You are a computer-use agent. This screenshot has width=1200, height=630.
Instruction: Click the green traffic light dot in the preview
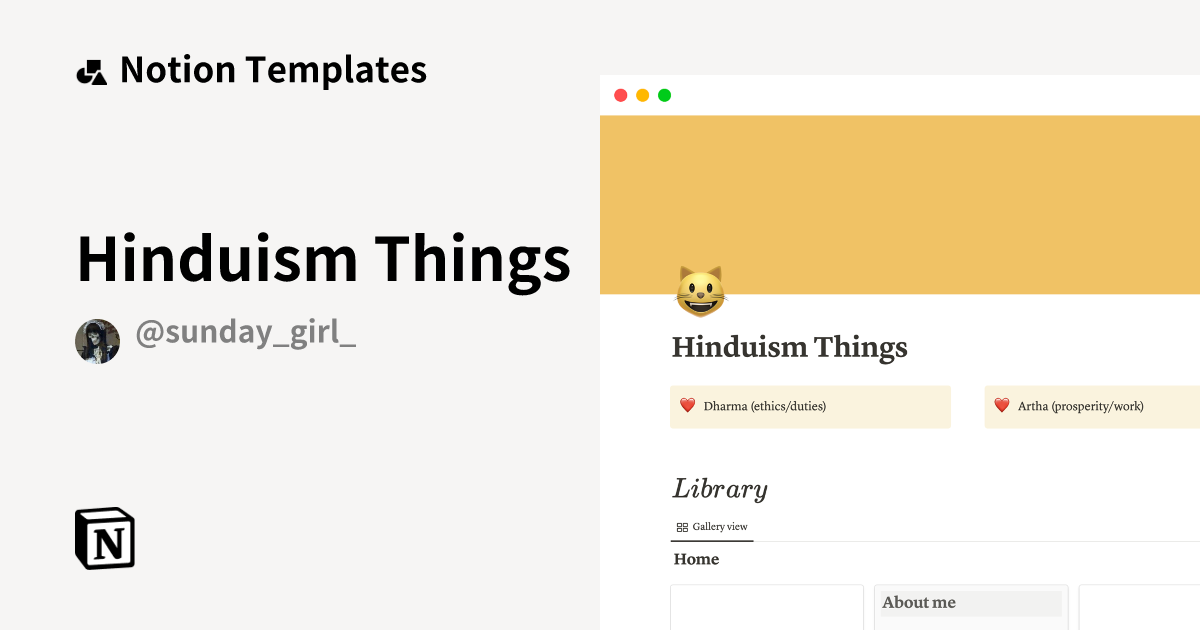click(663, 94)
